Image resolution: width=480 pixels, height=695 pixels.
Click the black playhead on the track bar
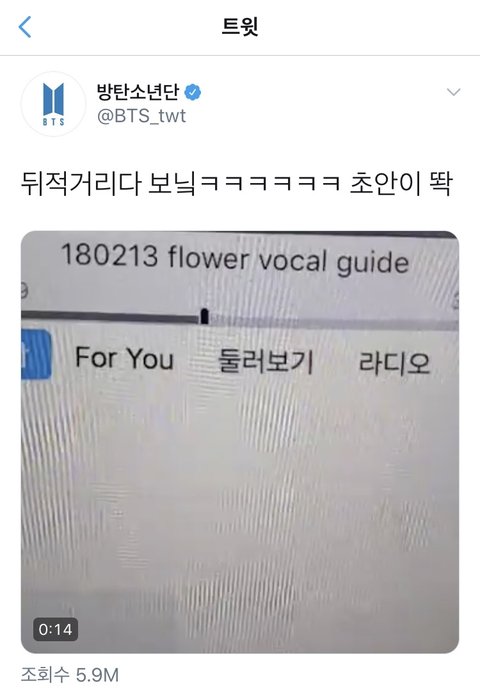coord(204,316)
